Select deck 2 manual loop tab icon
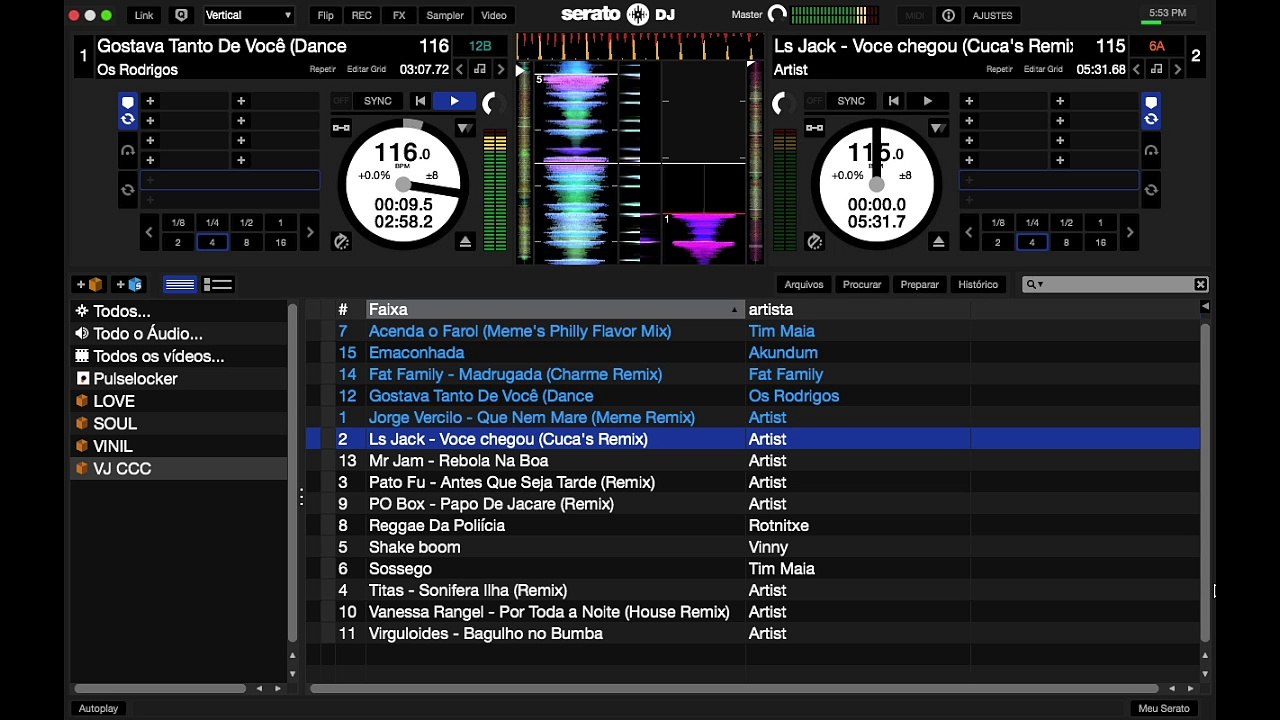This screenshot has height=720, width=1280. pos(1151,189)
